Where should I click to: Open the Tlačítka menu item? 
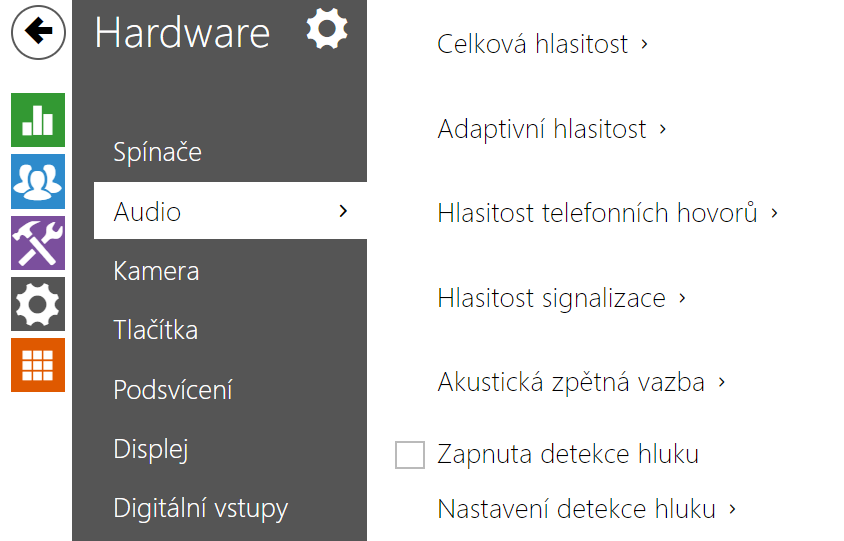point(156,330)
